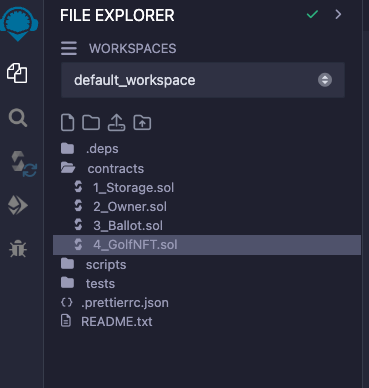The width and height of the screenshot is (369, 388).
Task: Click Solidity icon beside 1_Storage.sol
Action: [x=78, y=187]
